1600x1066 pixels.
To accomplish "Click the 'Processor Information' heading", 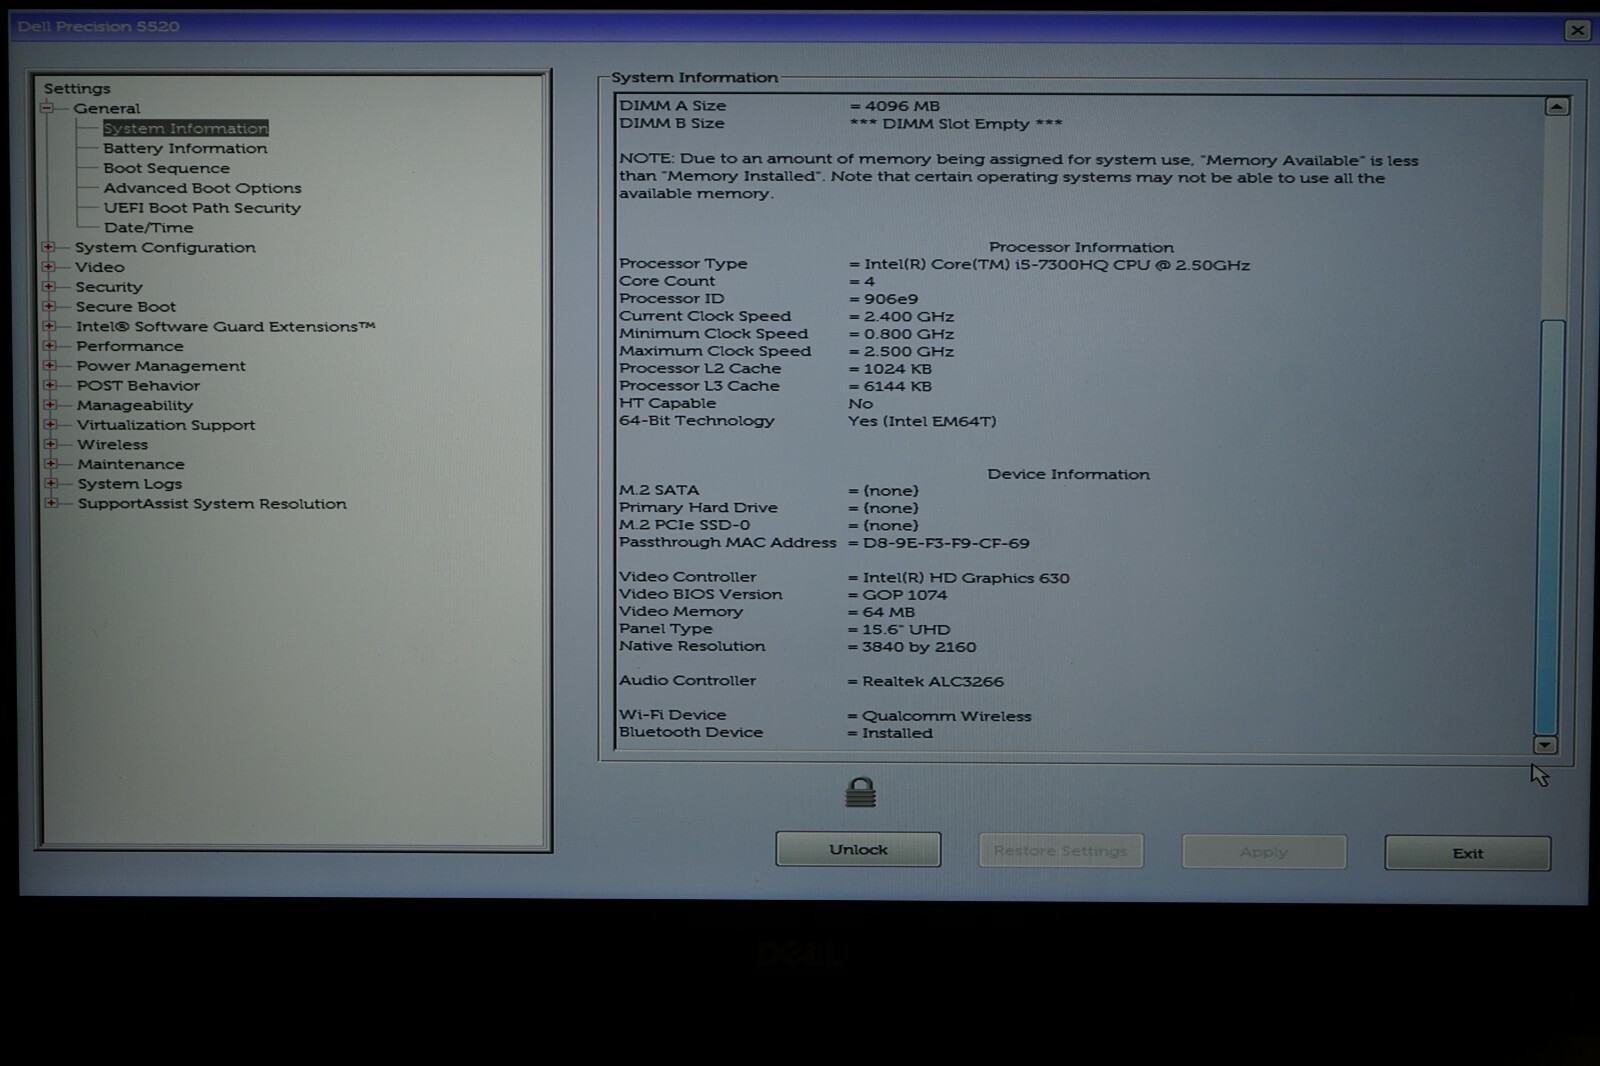I will [1081, 247].
